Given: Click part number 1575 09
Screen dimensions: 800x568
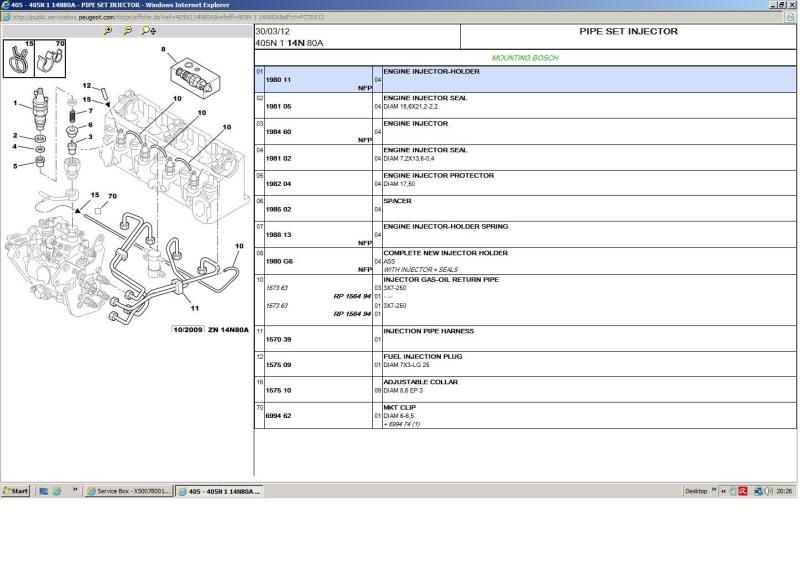Looking at the screenshot, I should click(x=278, y=365).
